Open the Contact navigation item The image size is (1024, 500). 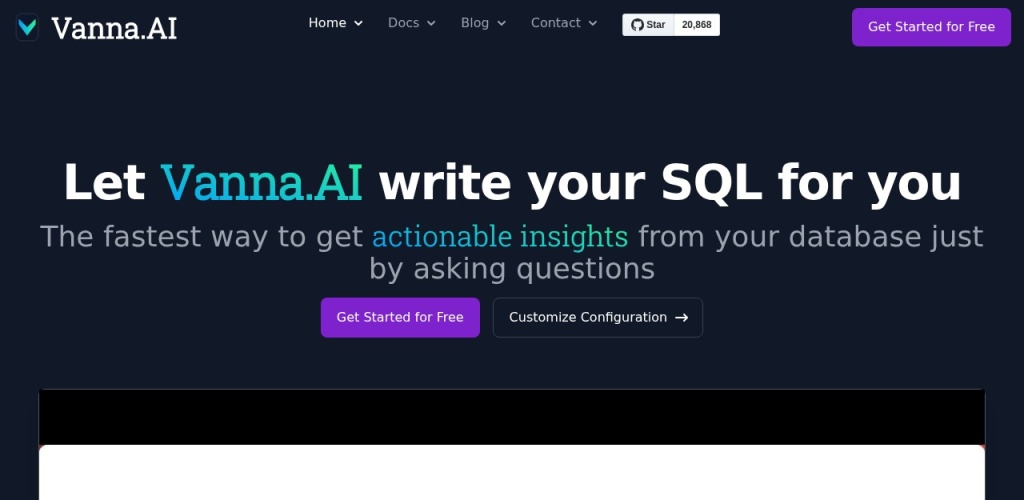click(x=555, y=23)
